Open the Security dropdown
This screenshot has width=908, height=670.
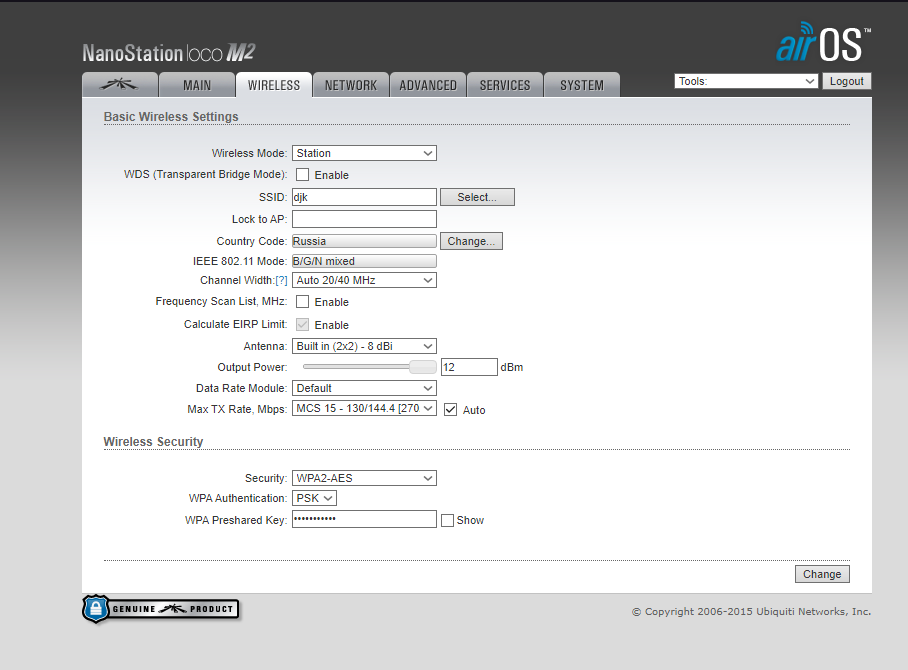pyautogui.click(x=364, y=478)
